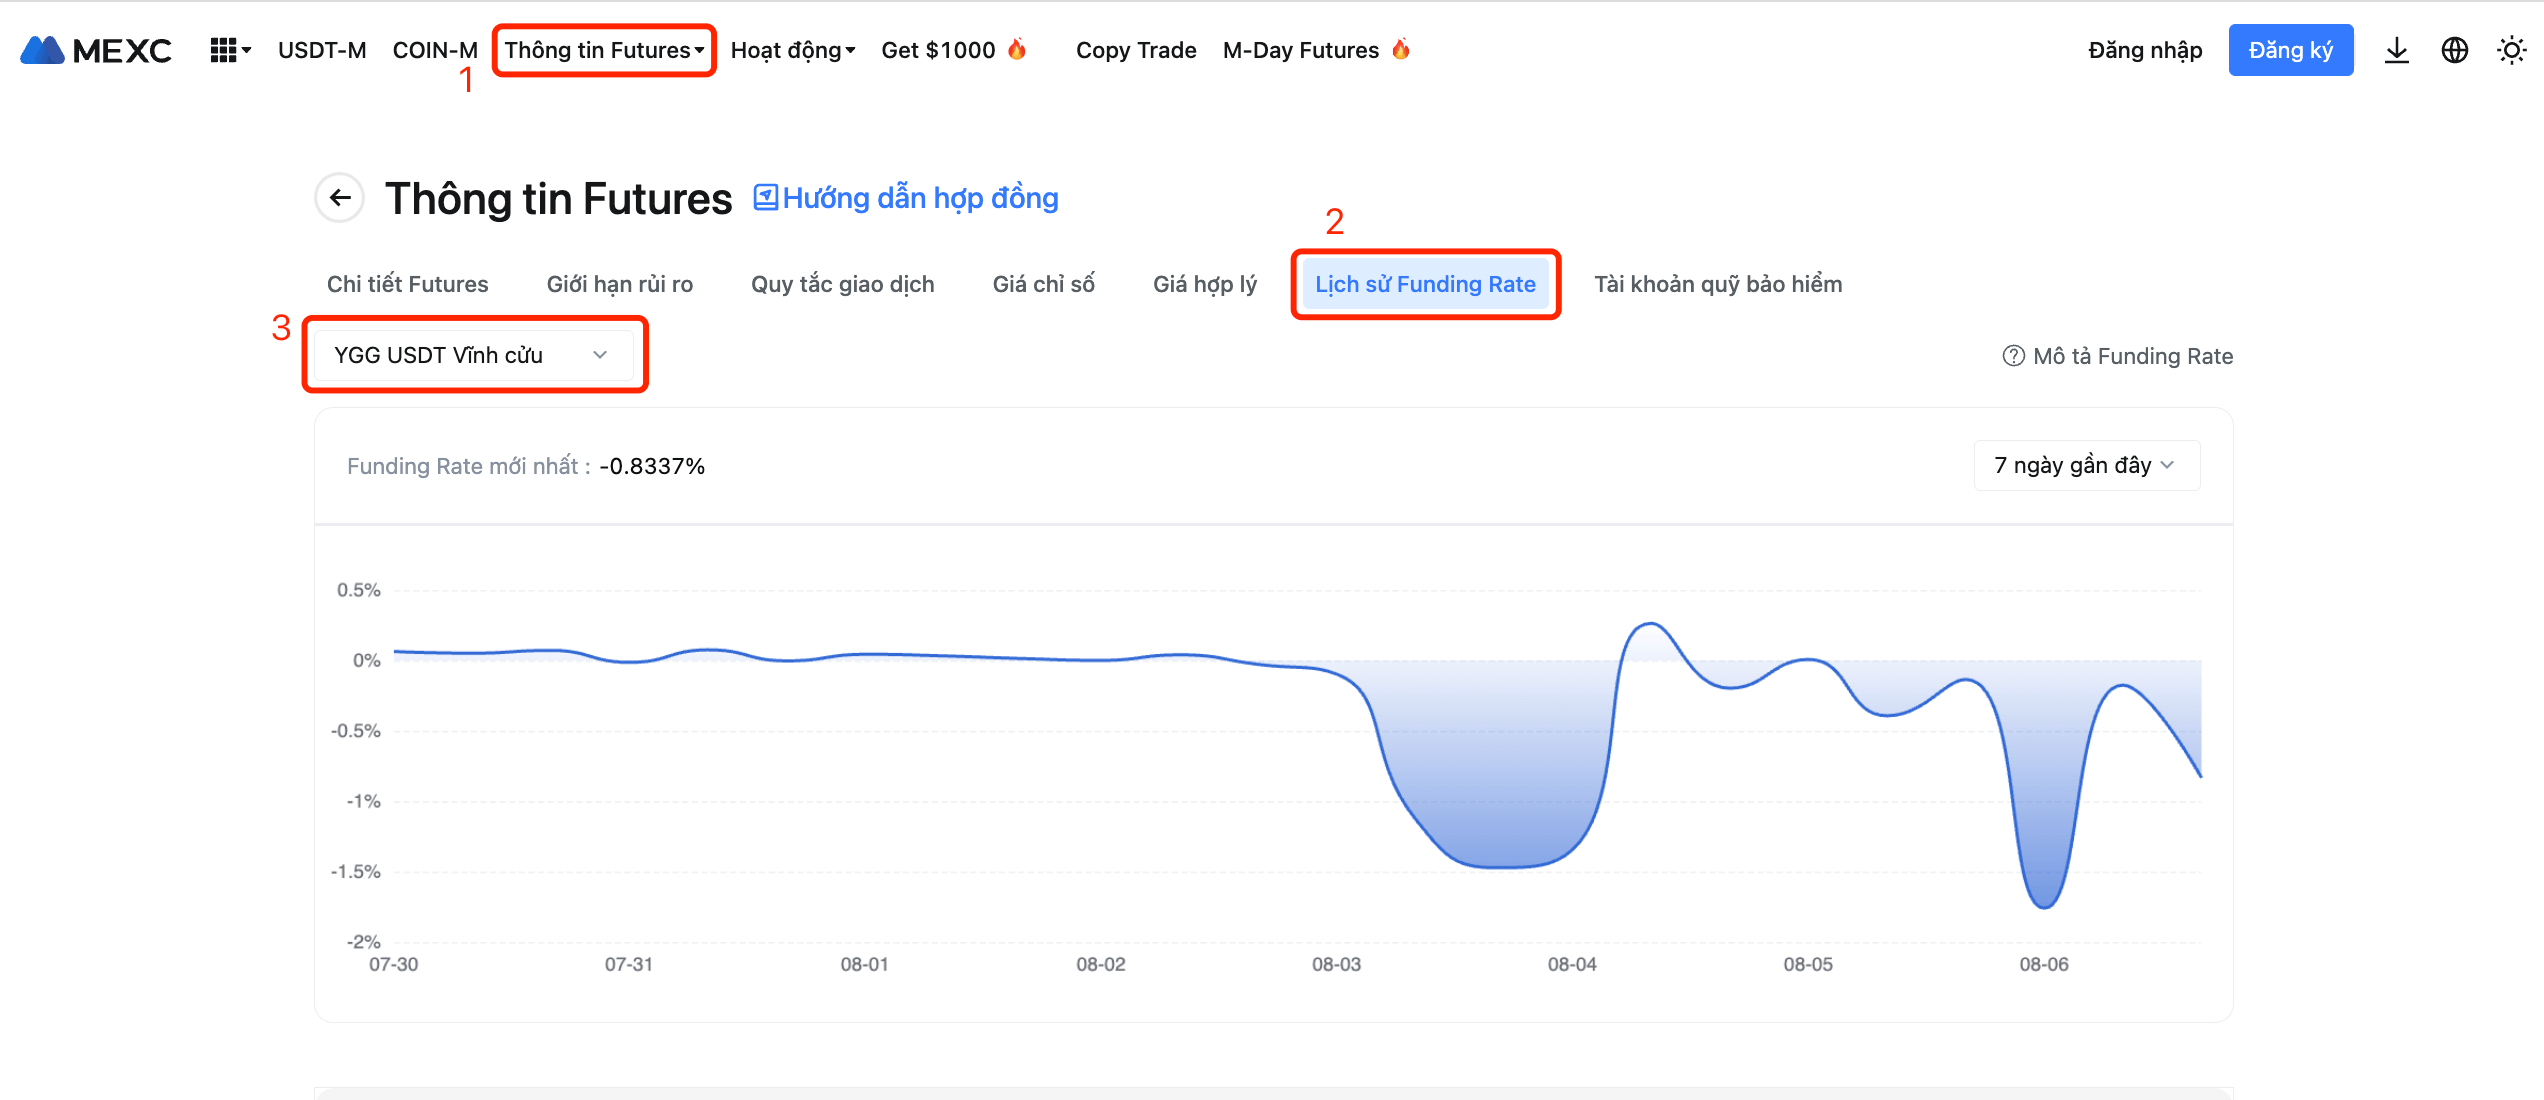Screen dimensions: 2544x1100
Task: Open YGG USDT Vĩnh cửu contract dropdown
Action: pos(472,355)
